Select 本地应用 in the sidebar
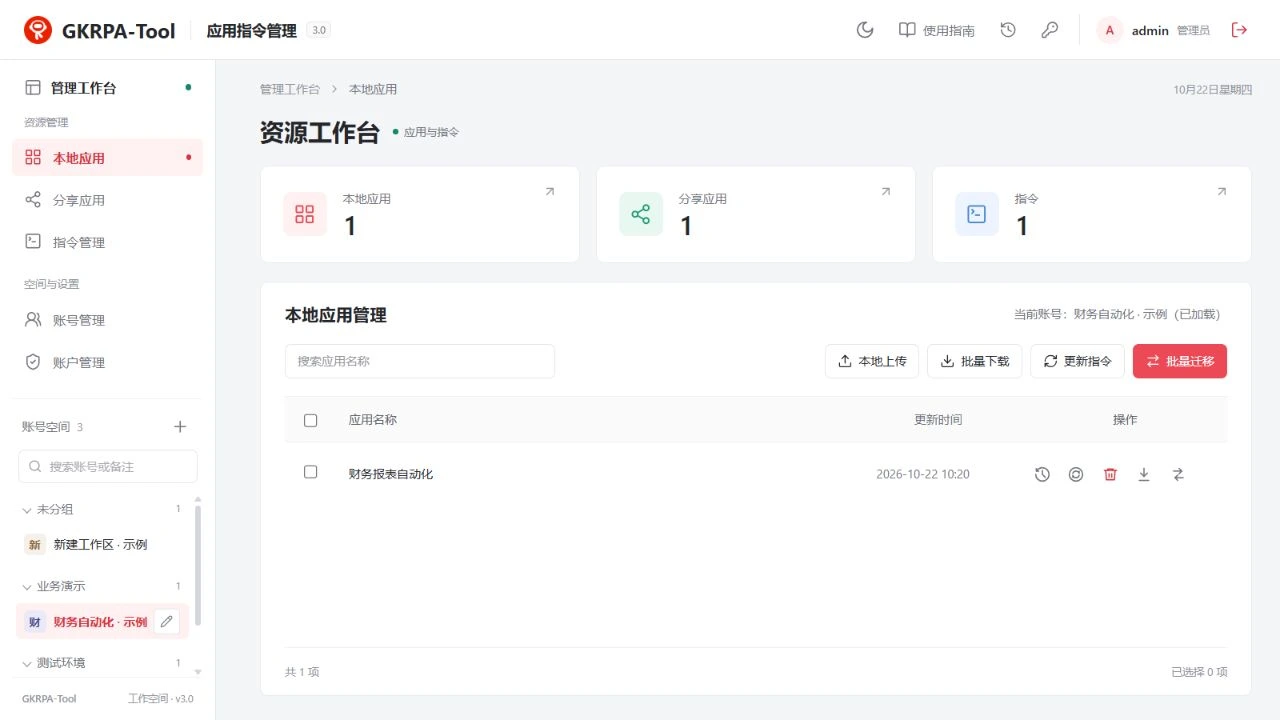1280x720 pixels. (107, 158)
